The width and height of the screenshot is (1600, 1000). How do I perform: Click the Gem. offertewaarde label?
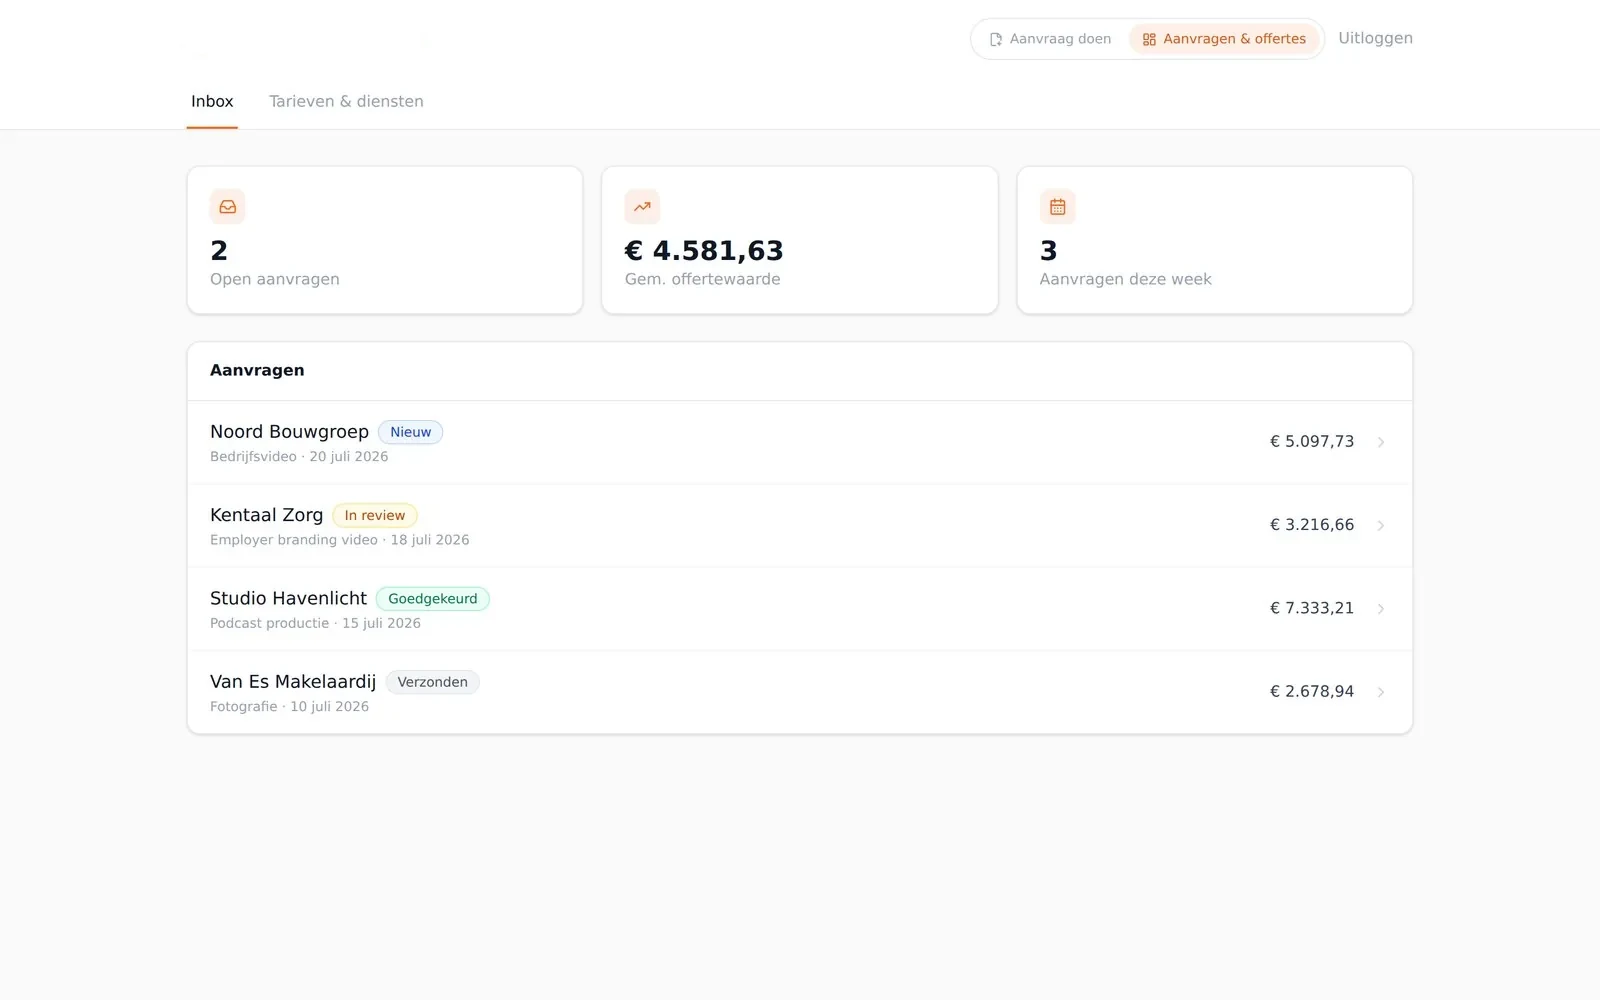click(702, 279)
